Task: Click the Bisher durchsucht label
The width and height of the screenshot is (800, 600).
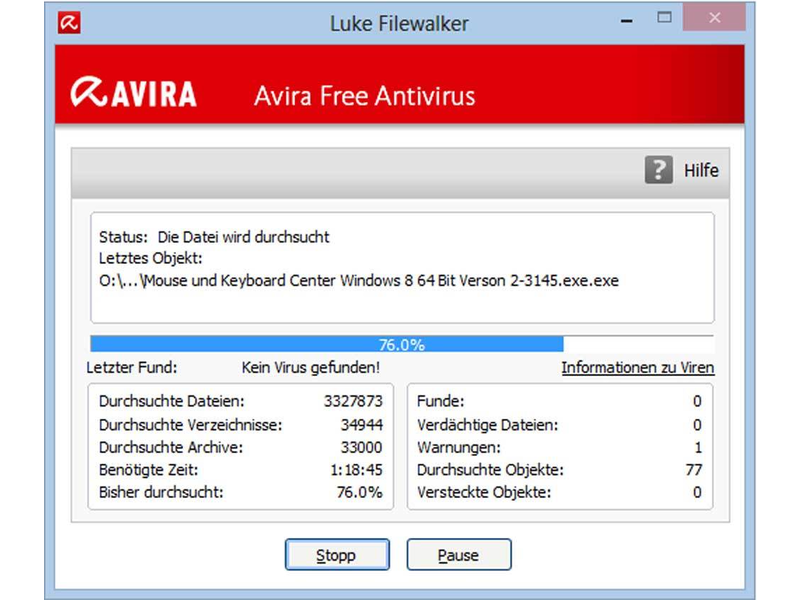Action: pos(161,492)
